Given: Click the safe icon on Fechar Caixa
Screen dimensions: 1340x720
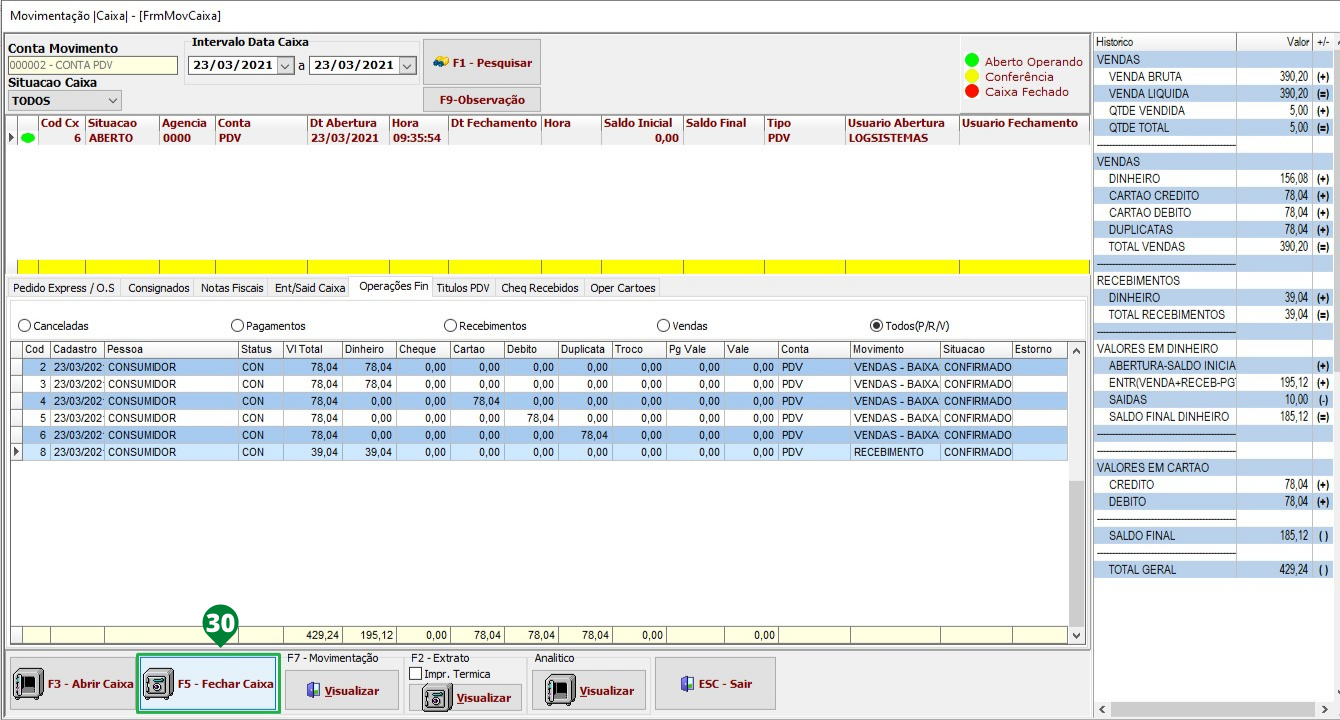Looking at the screenshot, I should [x=158, y=685].
